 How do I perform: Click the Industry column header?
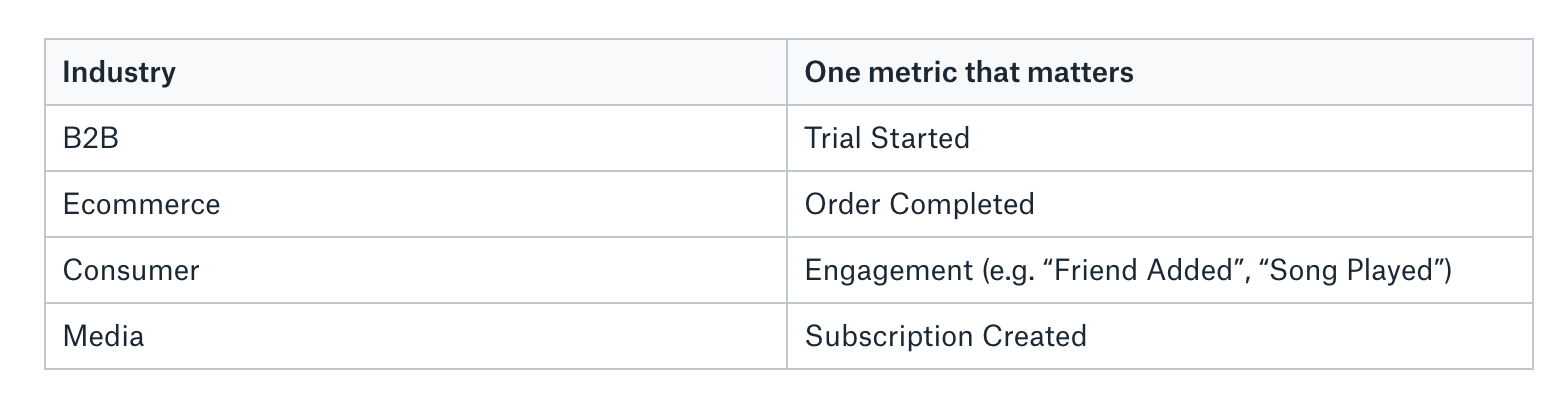click(x=118, y=72)
